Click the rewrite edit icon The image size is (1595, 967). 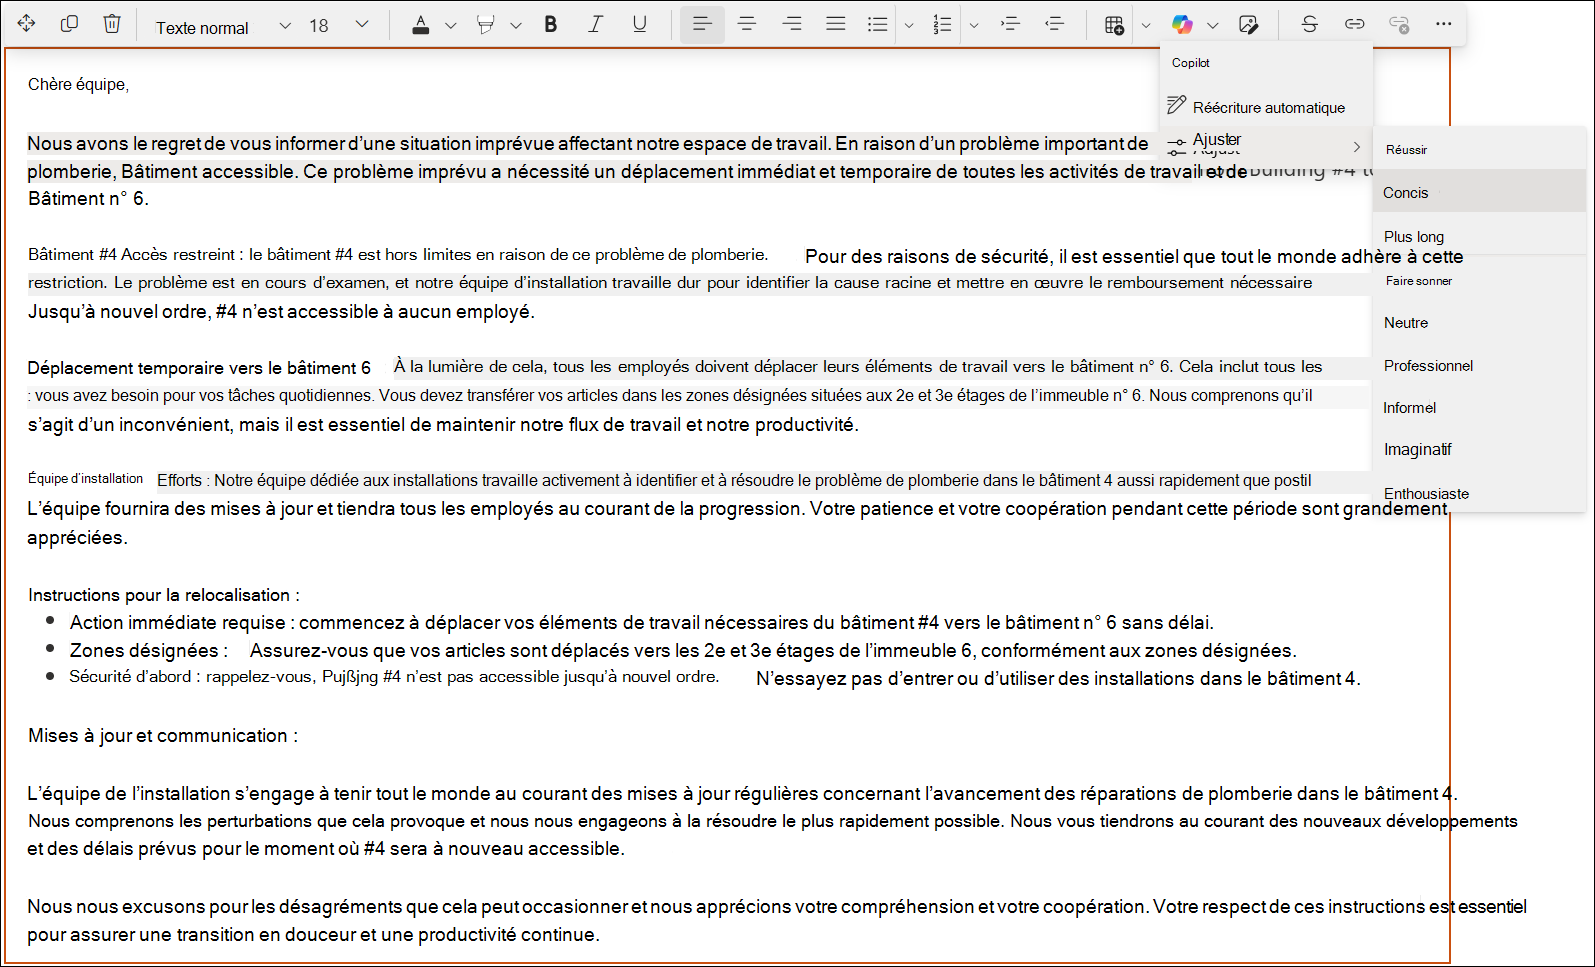click(x=1248, y=25)
